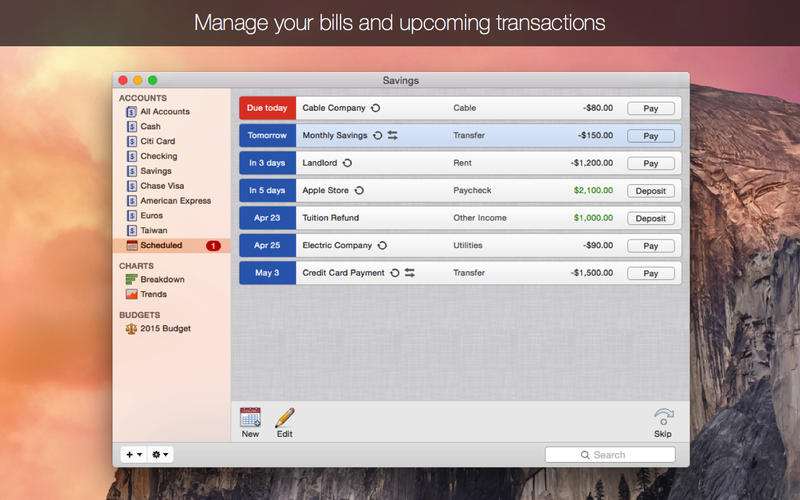Click the Edit pencil icon
Viewport: 800px width, 500px height.
[285, 417]
